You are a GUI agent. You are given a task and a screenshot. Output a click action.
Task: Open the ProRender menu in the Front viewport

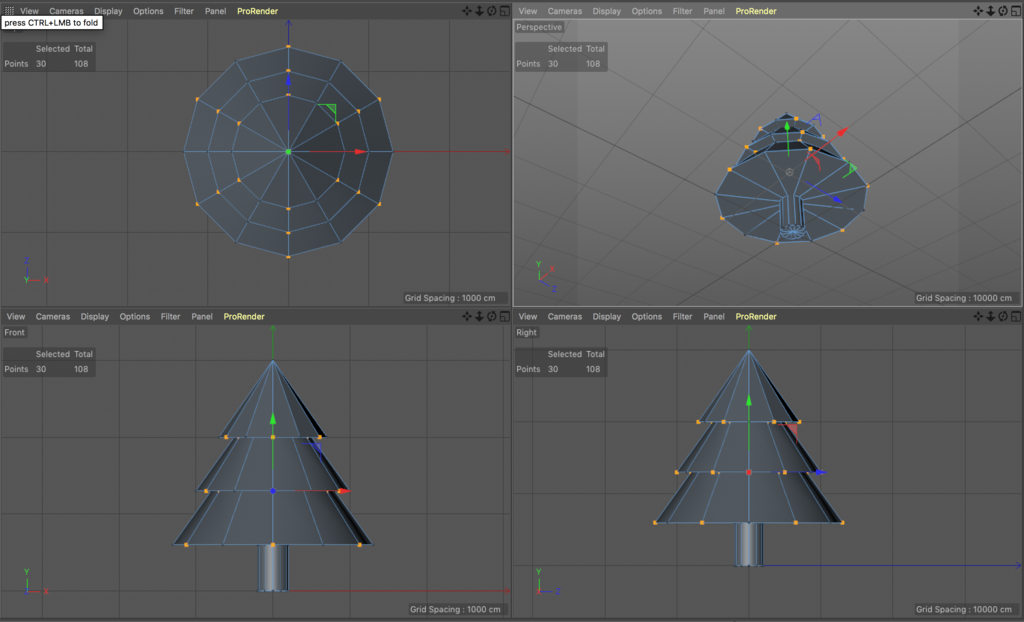coord(244,316)
